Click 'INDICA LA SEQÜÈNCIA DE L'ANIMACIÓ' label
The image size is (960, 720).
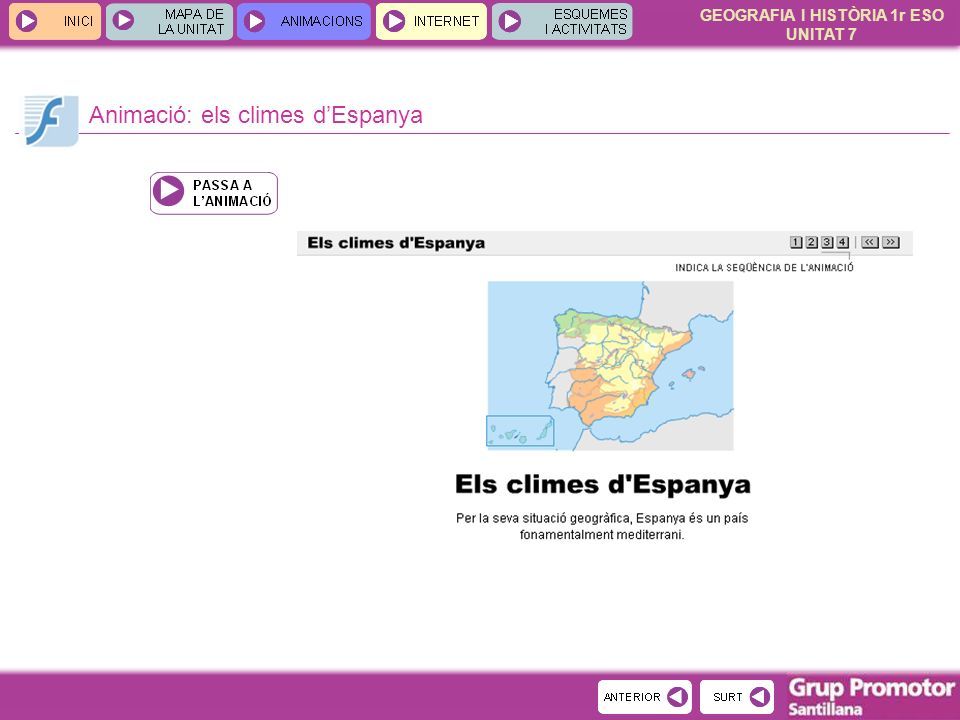click(764, 268)
